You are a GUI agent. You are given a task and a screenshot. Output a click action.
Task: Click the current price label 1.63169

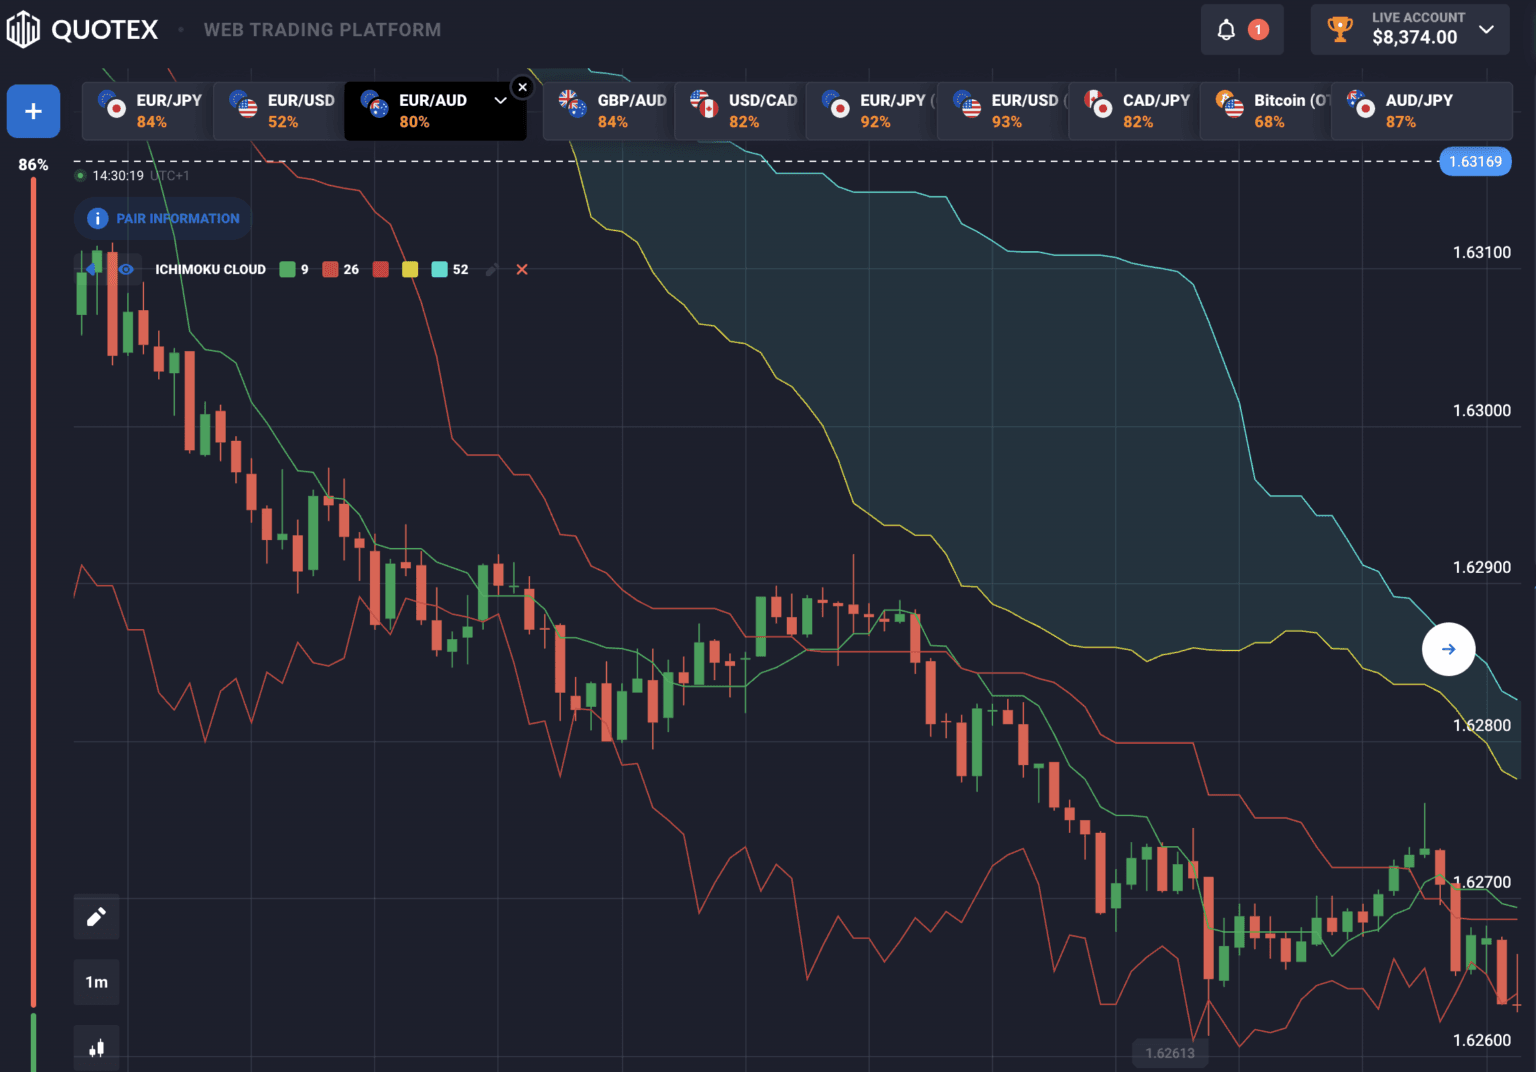[1475, 162]
